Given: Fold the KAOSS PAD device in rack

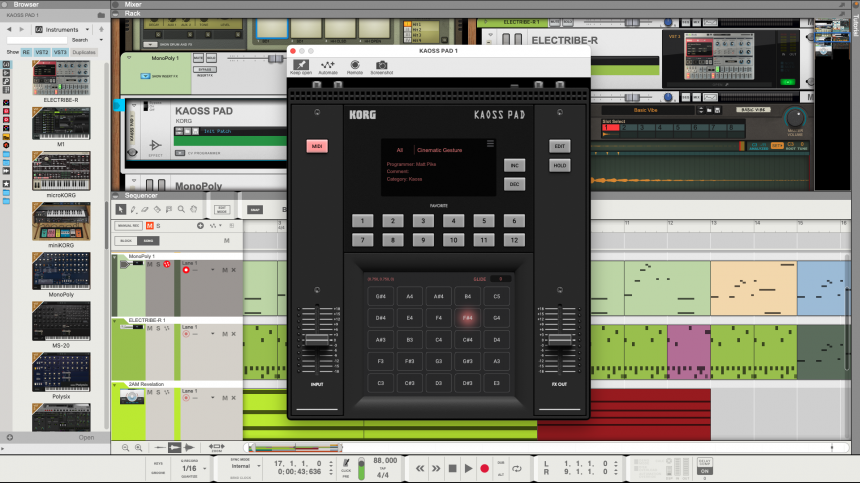Looking at the screenshot, I should click(x=134, y=104).
